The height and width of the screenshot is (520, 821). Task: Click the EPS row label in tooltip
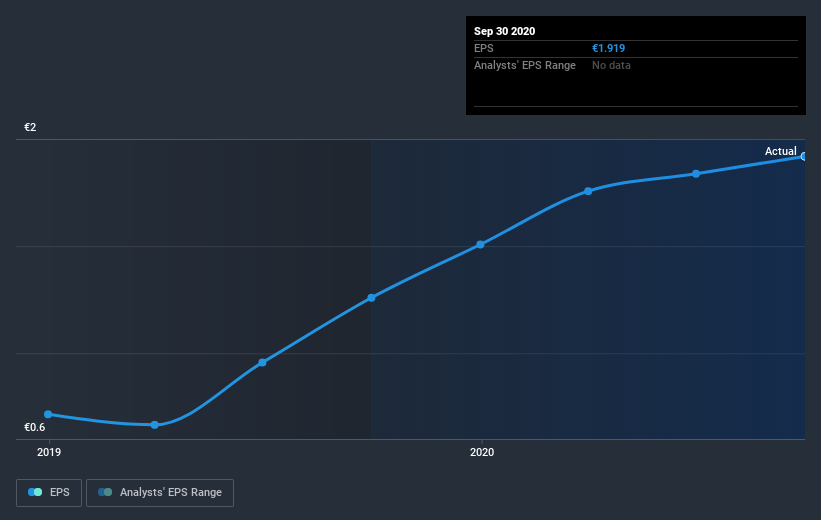pos(484,48)
